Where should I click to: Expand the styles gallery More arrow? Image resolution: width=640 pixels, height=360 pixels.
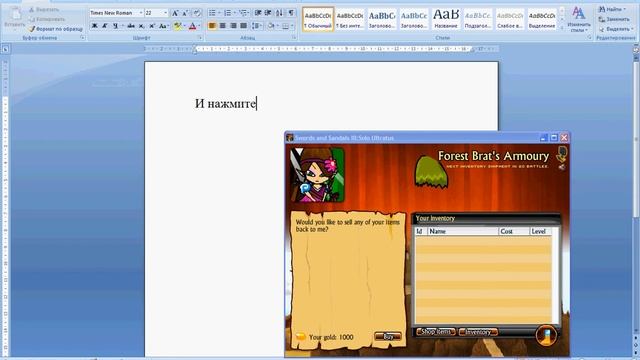click(562, 28)
